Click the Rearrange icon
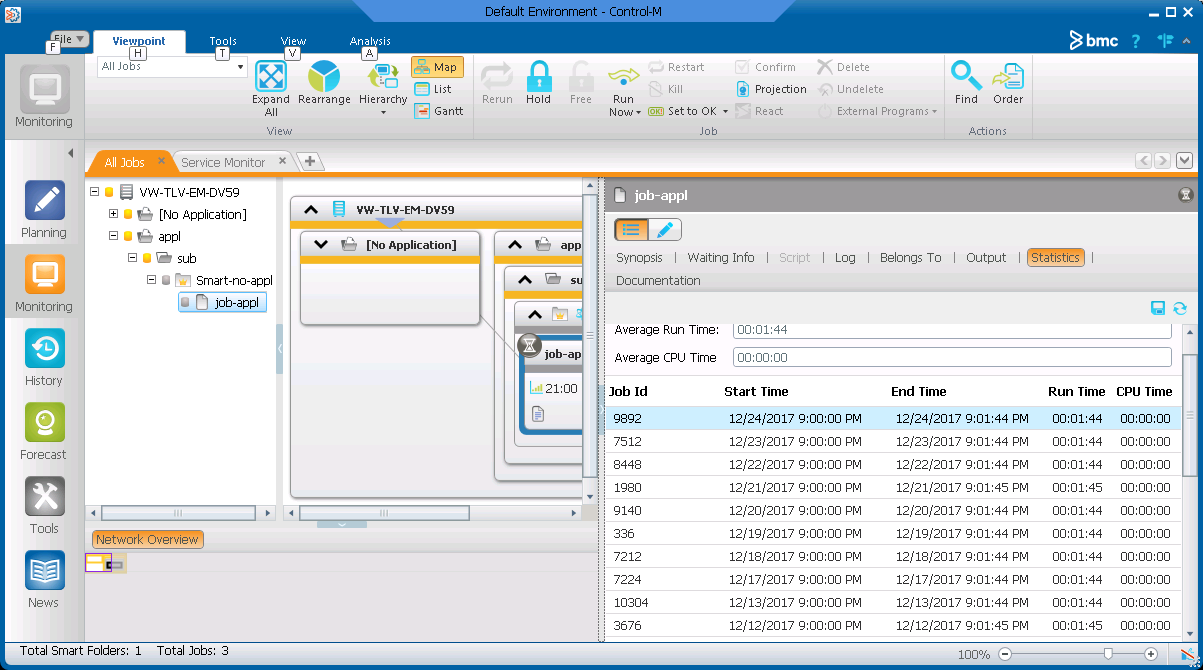Viewport: 1203px width, 670px height. (x=324, y=77)
